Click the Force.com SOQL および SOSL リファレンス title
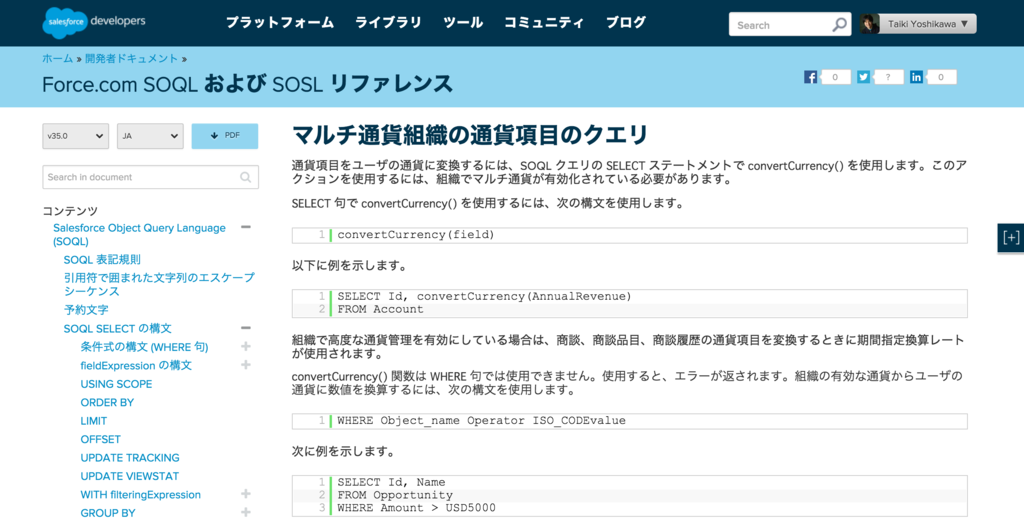Screen dimensions: 1024x524 click(x=248, y=84)
